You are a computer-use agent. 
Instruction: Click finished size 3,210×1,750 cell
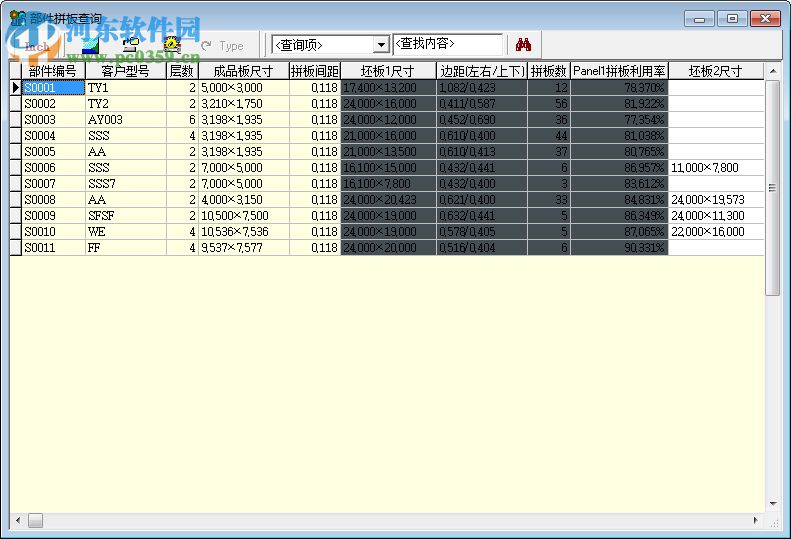pyautogui.click(x=244, y=103)
